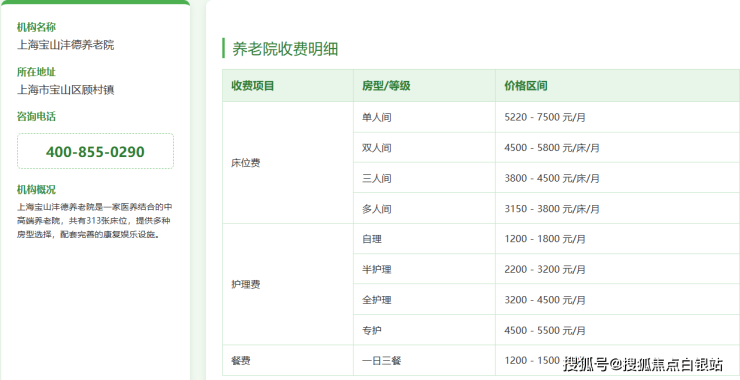Click the 多人间 room type cell
The width and height of the screenshot is (740, 380).
424,209
